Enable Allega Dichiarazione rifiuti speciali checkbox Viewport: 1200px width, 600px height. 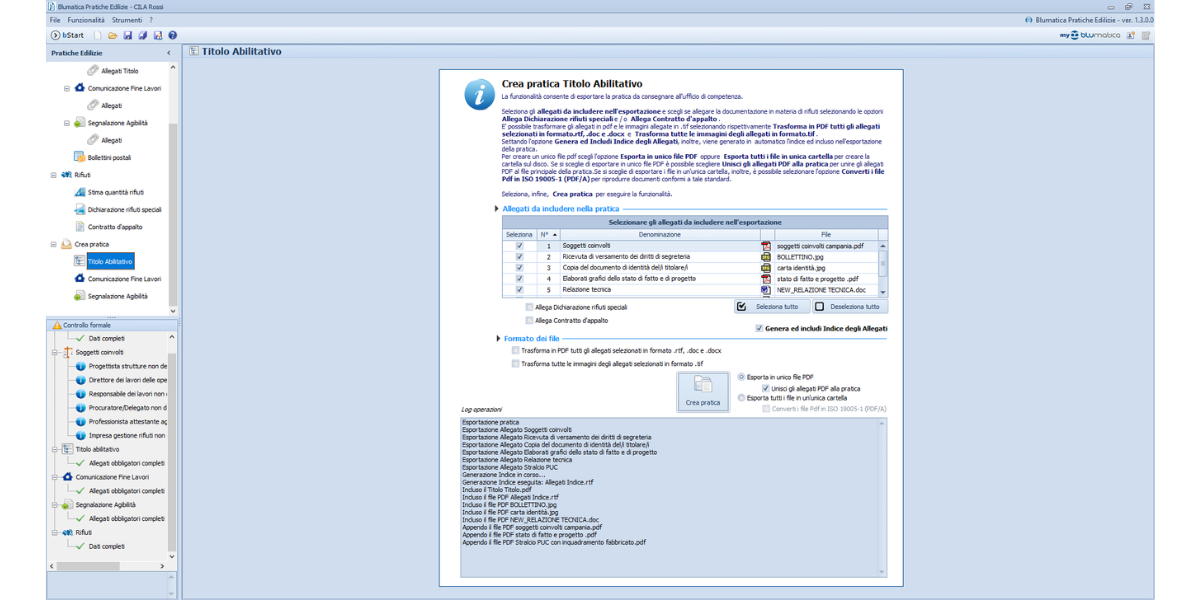point(530,307)
